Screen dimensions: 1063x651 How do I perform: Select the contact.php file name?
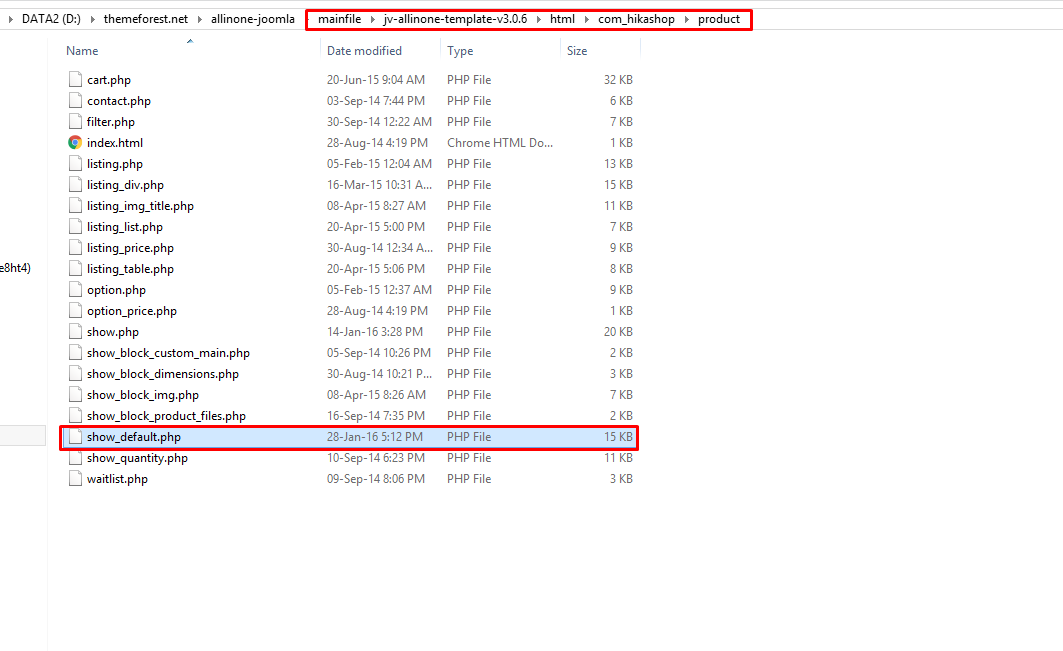tap(119, 100)
